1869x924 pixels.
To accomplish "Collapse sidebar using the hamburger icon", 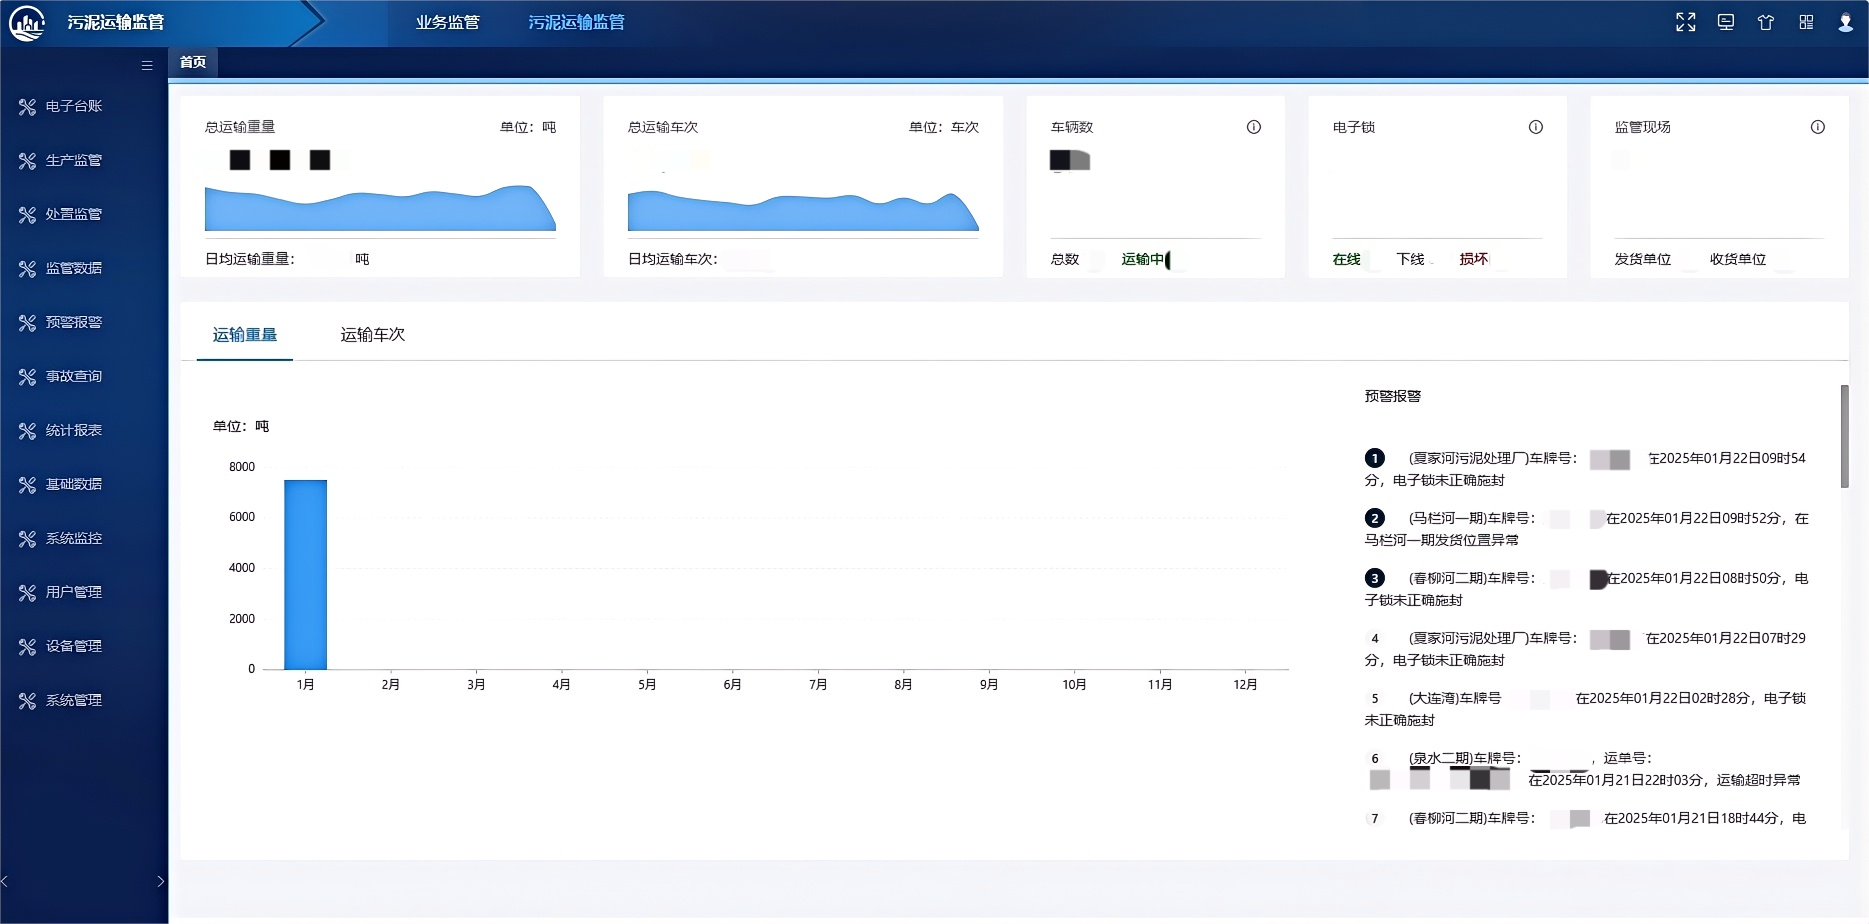I will (x=147, y=65).
